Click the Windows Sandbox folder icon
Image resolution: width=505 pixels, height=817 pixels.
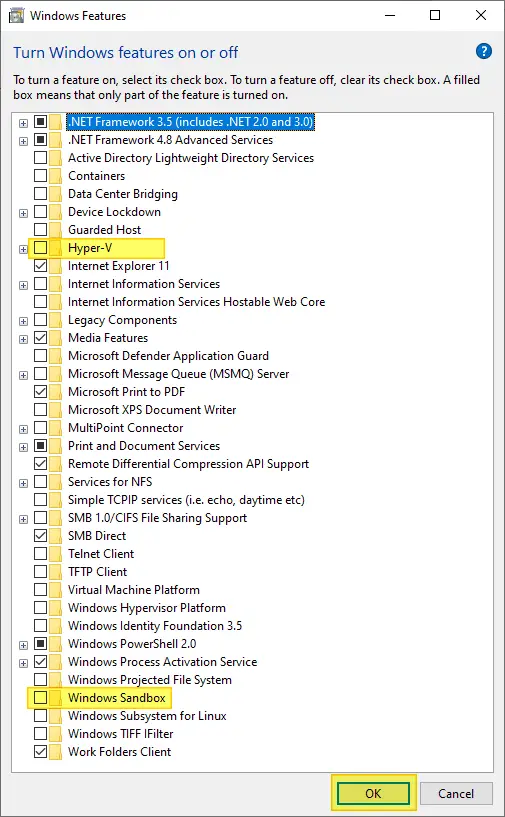click(56, 698)
